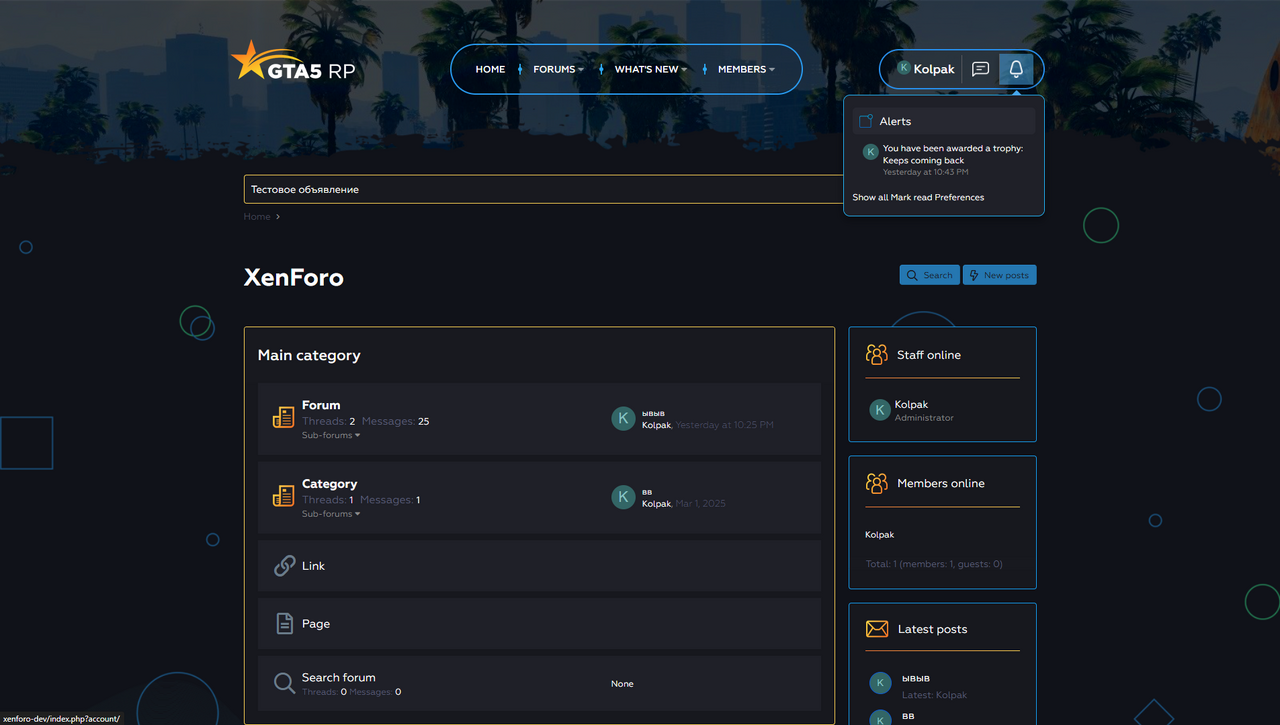Click the chain icon beside Link

tap(284, 566)
